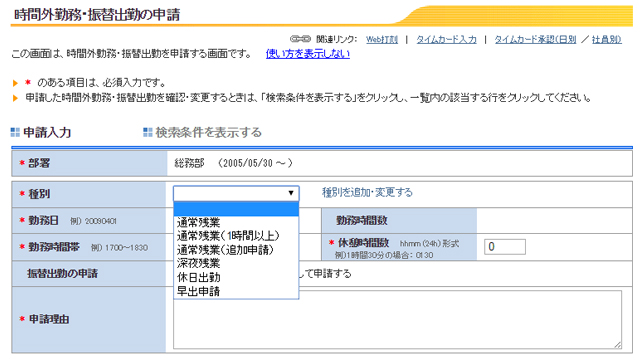Open the 社員別 link
This screenshot has height=360, width=640.
pos(606,40)
